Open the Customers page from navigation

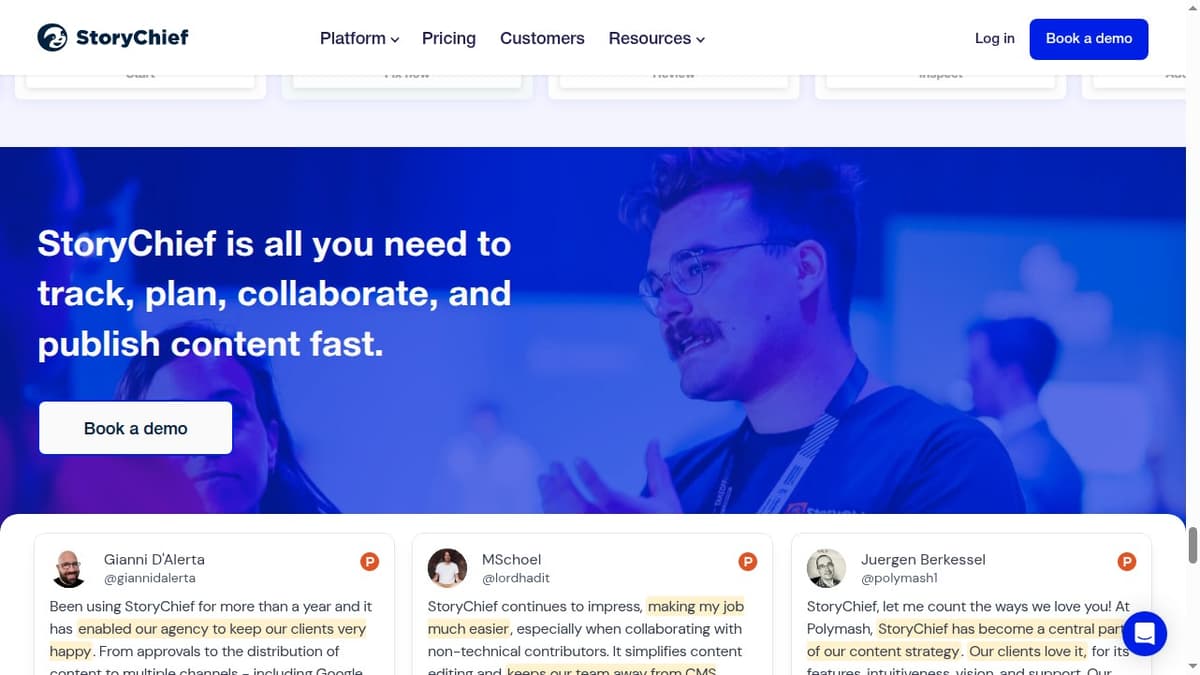click(542, 38)
